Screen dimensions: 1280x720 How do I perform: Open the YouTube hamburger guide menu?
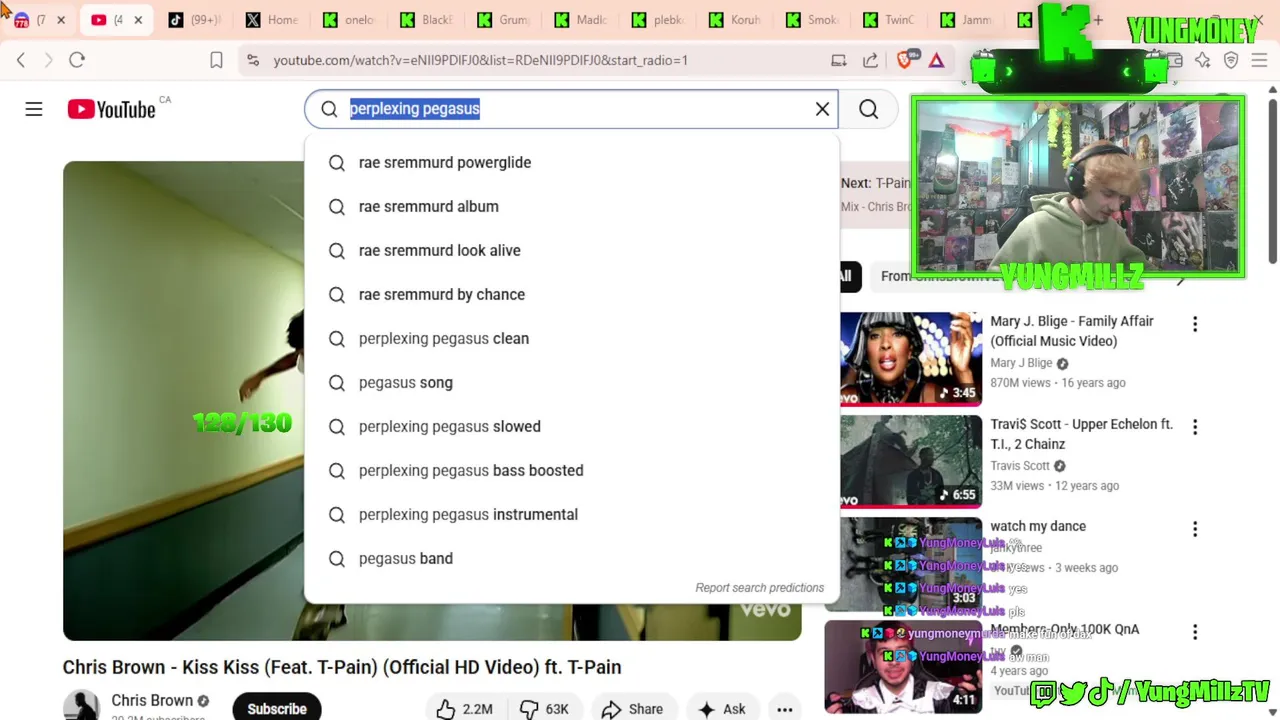point(34,109)
